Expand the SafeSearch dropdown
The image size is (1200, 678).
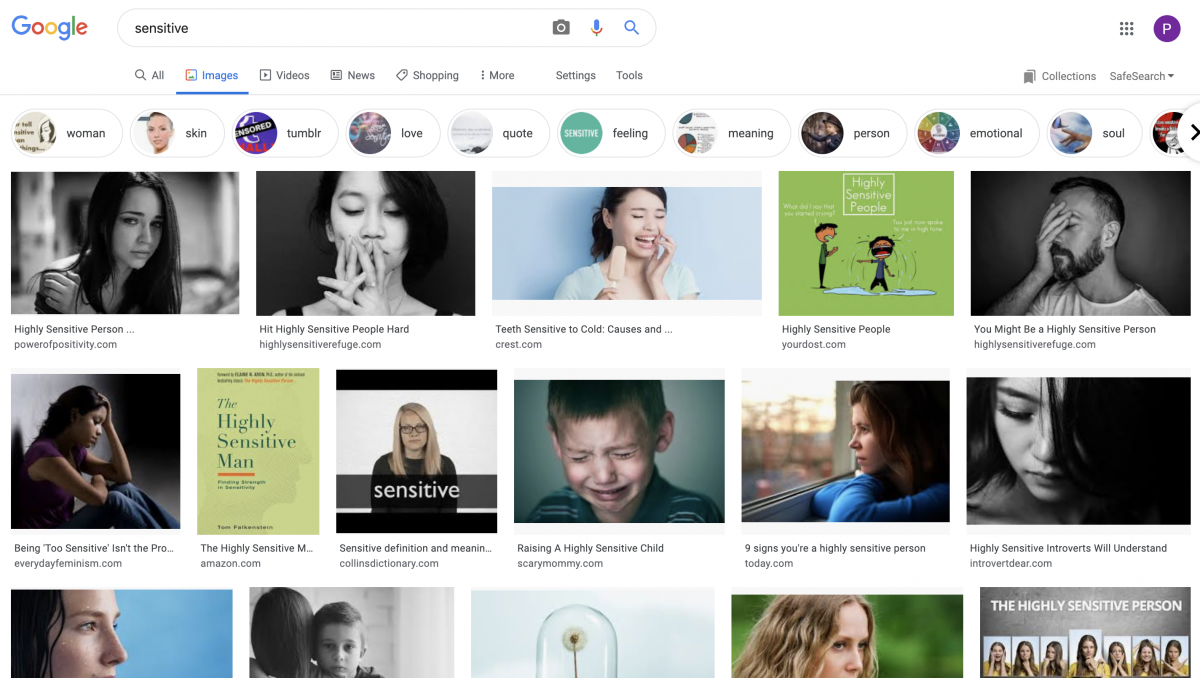pyautogui.click(x=1141, y=76)
